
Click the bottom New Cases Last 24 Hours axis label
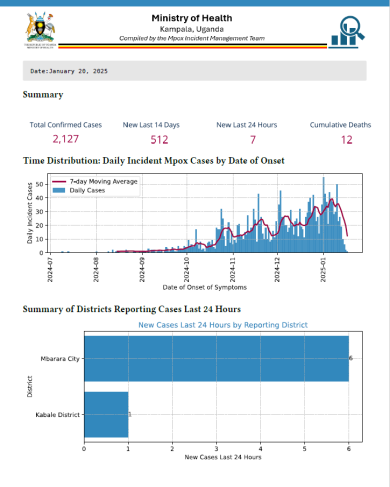[x=223, y=457]
